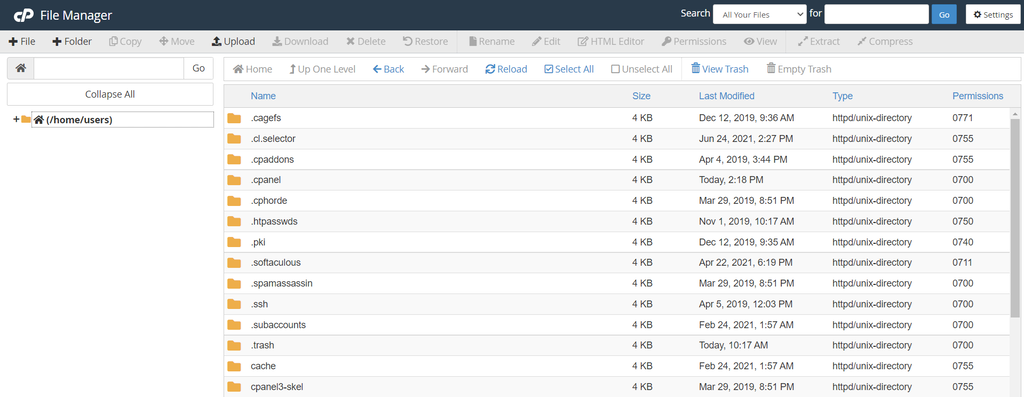Focus the search text field
Viewport: 1024px width, 397px height.
point(876,14)
